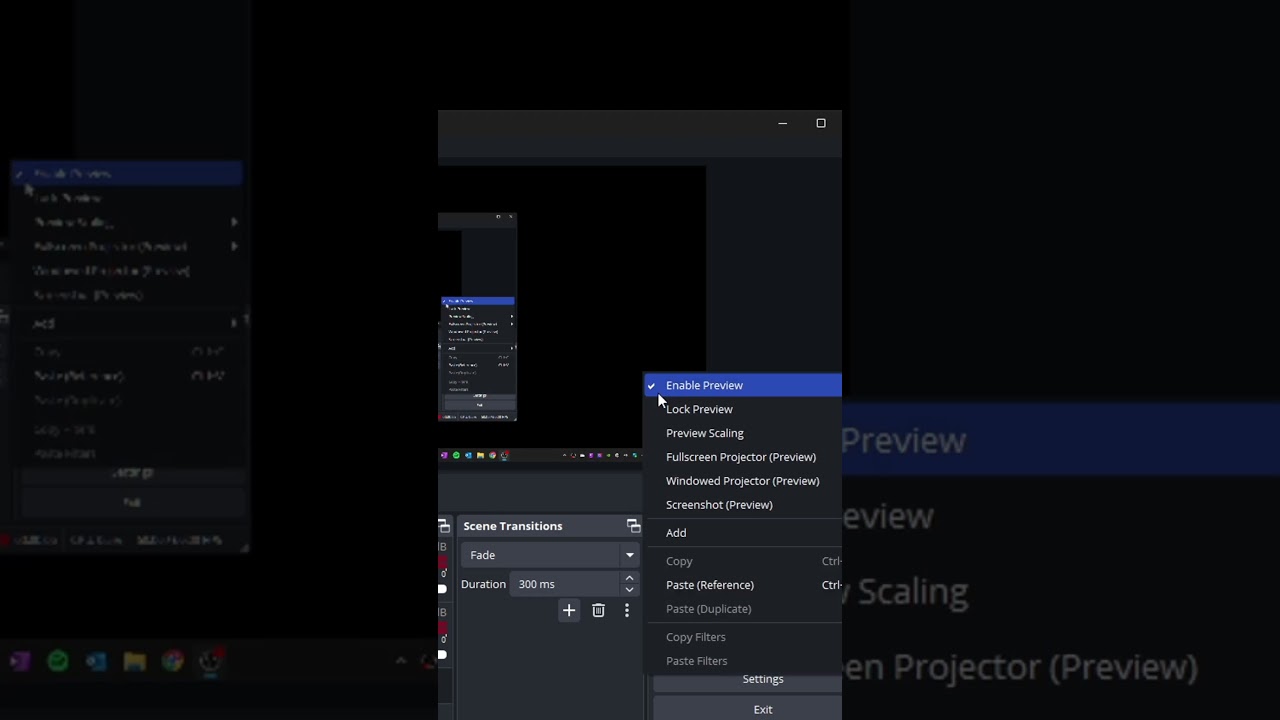Screen dimensions: 1280x720
Task: Expand the Preview Scaling submenu
Action: point(742,433)
